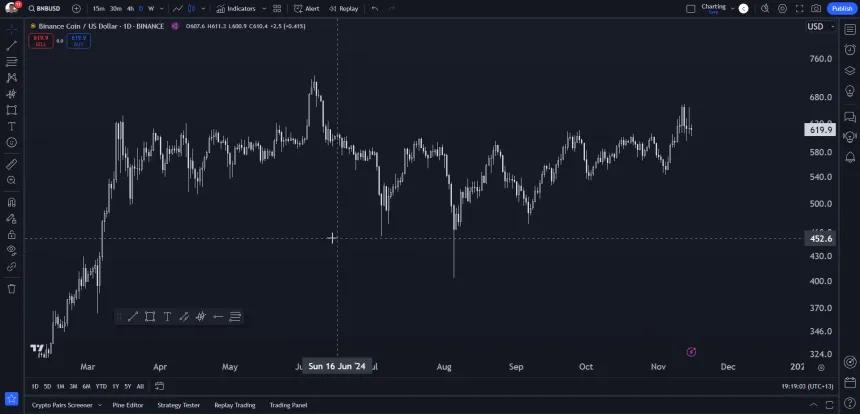
Task: Open the watchlist panel icon
Action: coord(850,30)
